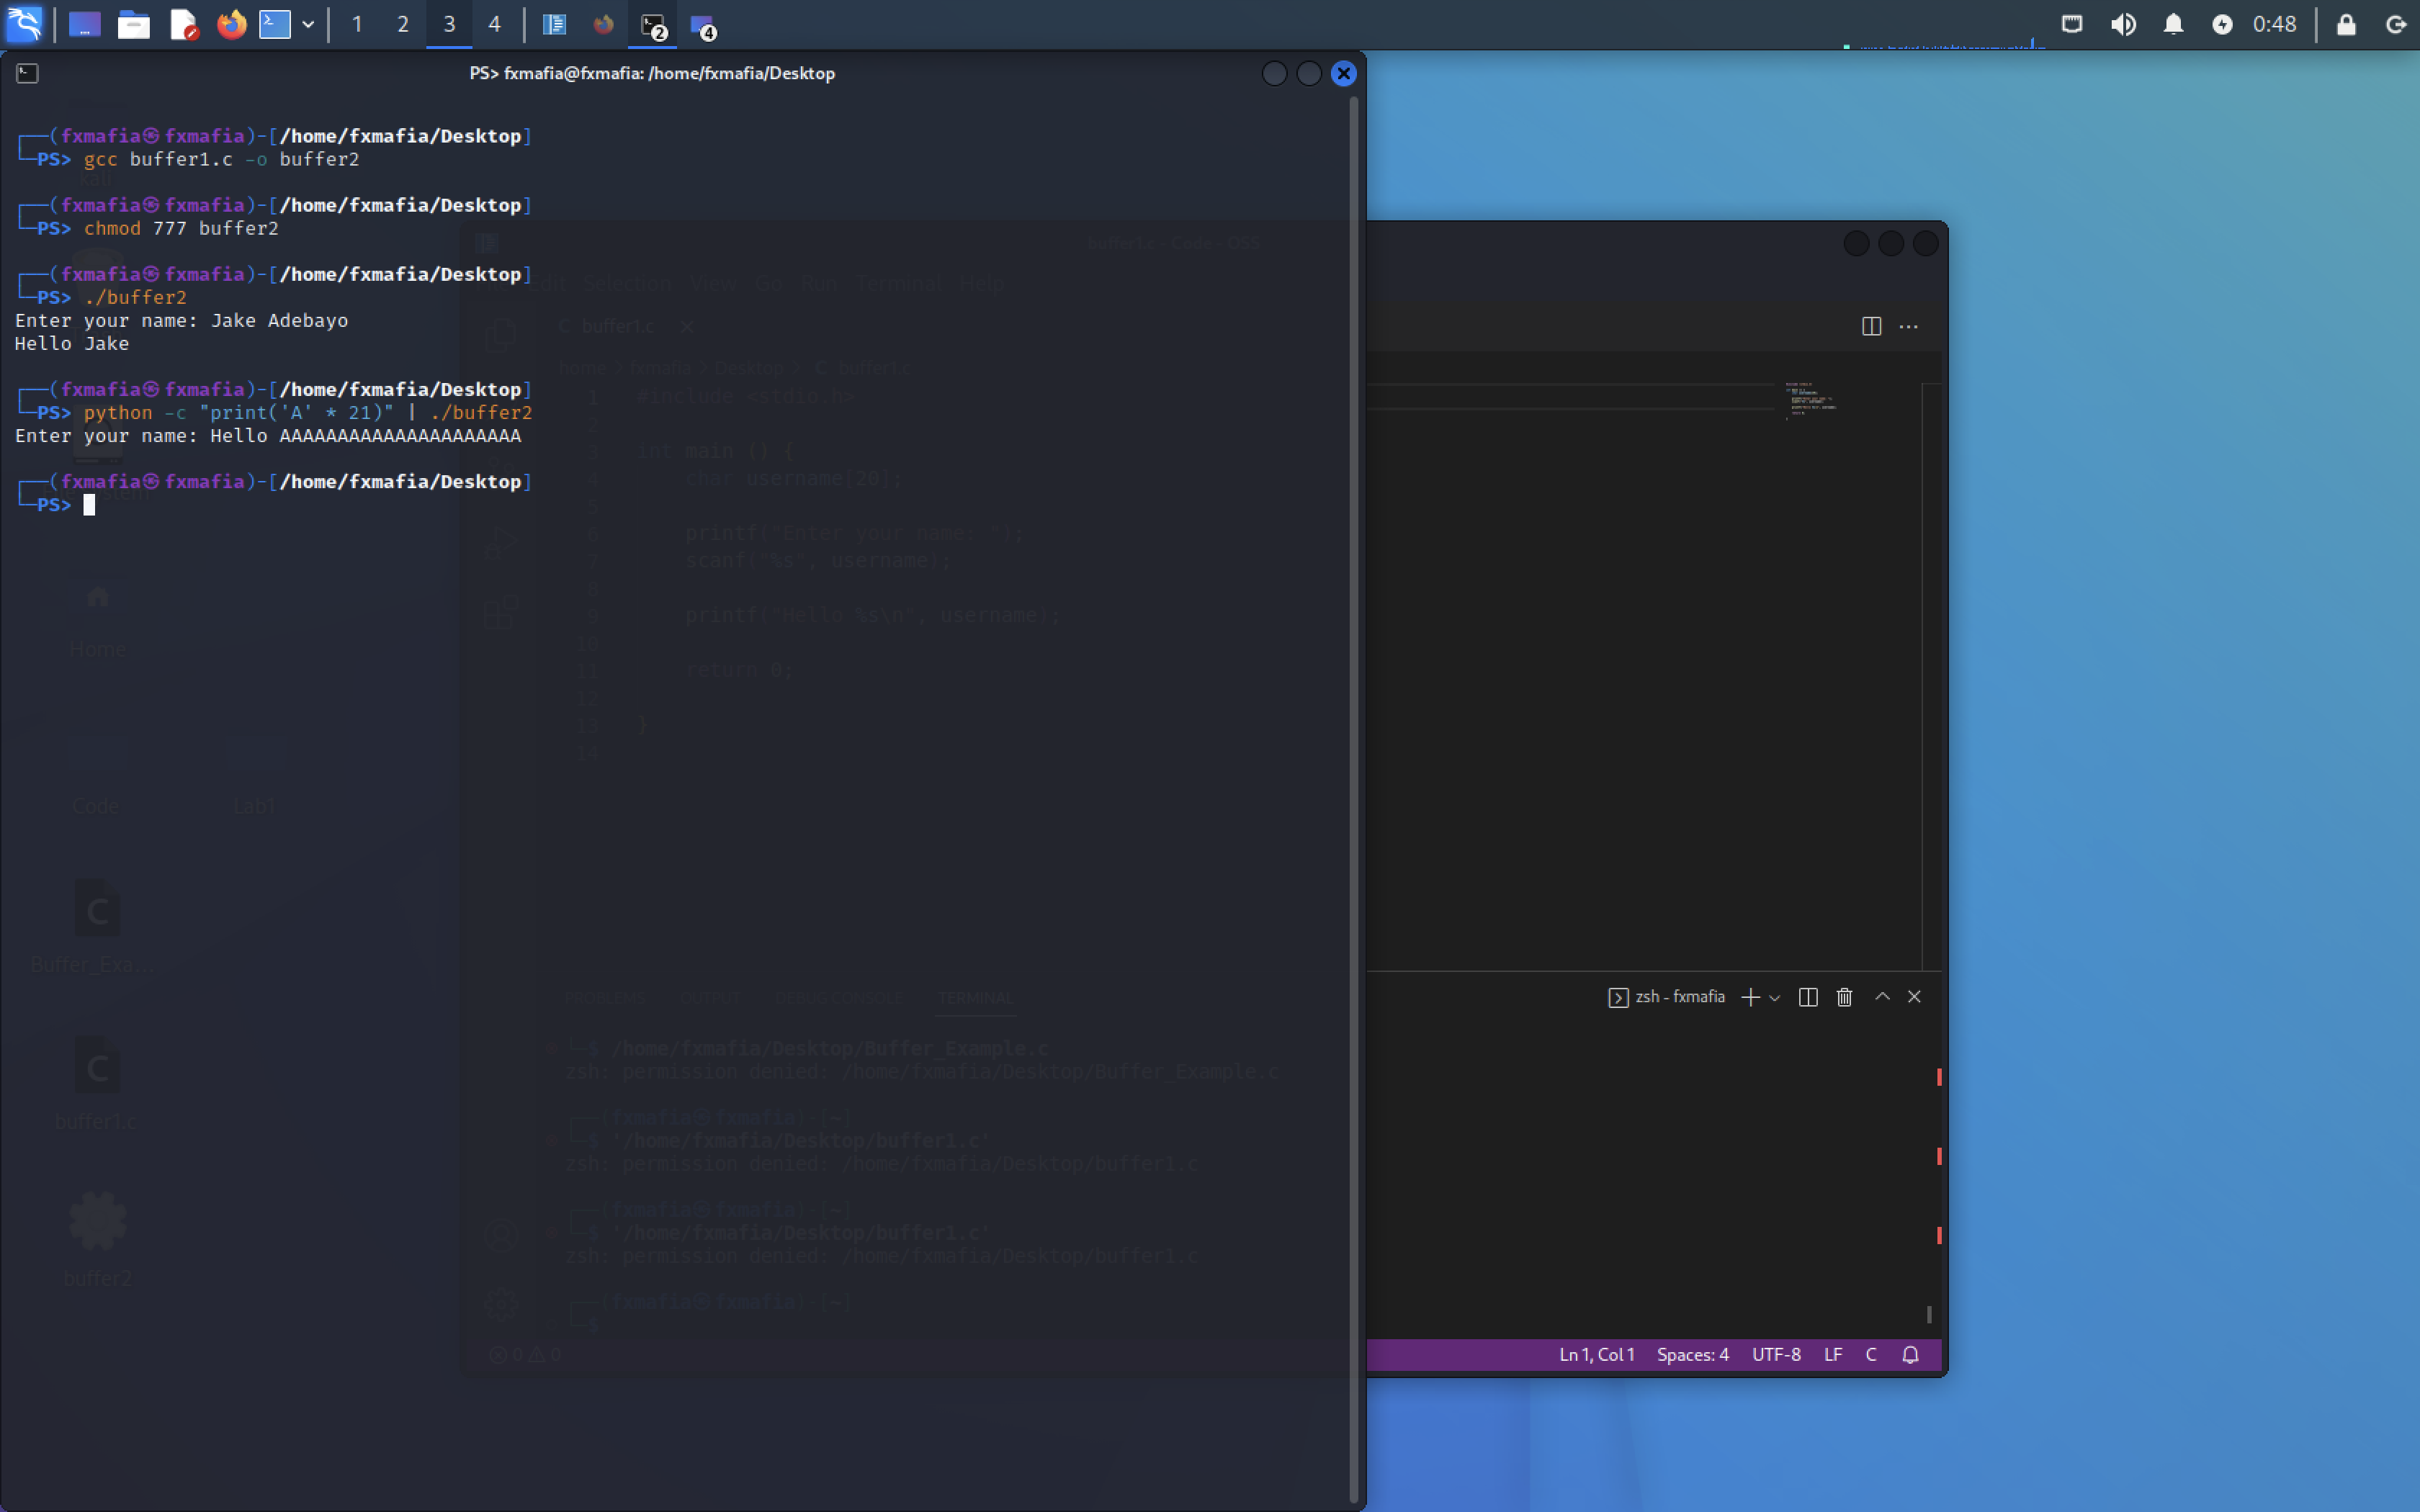Select the Code OSS window button in taskbar

click(554, 24)
